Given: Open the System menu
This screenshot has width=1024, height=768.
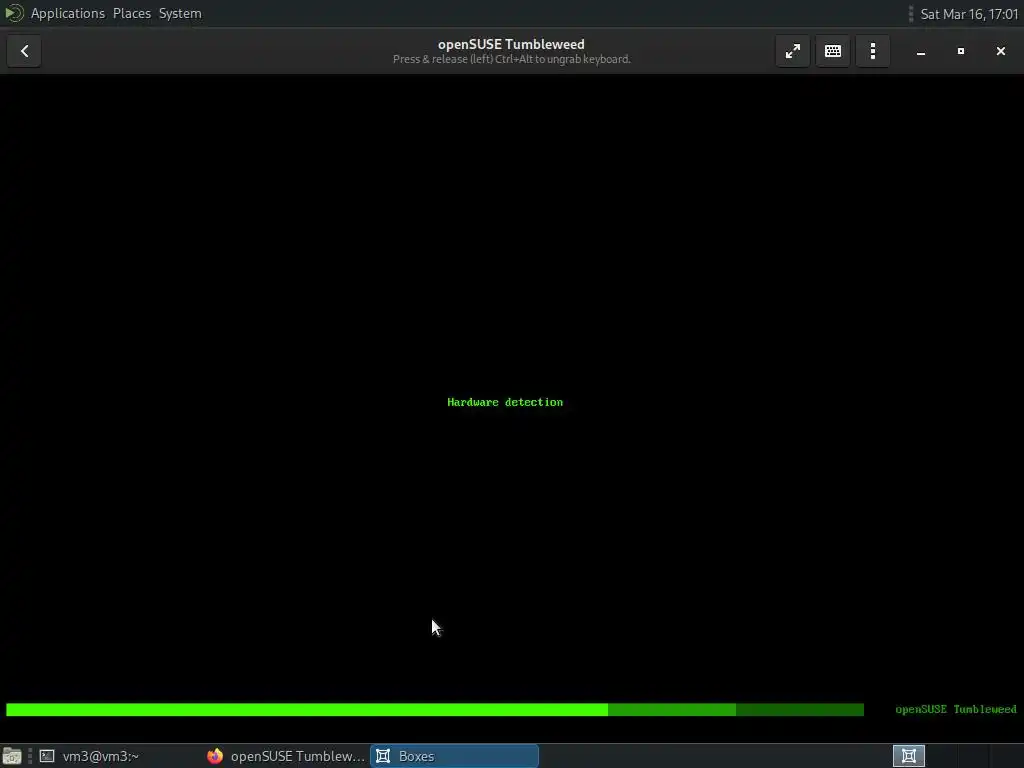Looking at the screenshot, I should 180,13.
